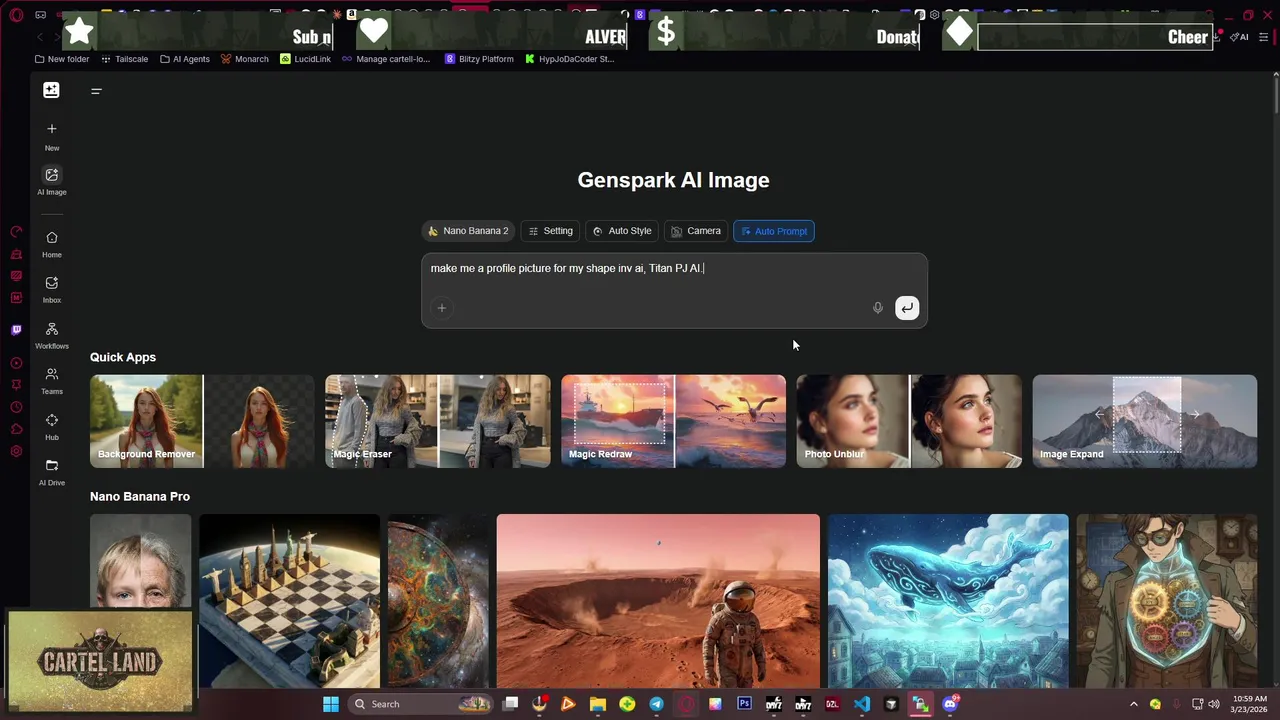Open the Nano Banana 2 model selector

click(468, 231)
